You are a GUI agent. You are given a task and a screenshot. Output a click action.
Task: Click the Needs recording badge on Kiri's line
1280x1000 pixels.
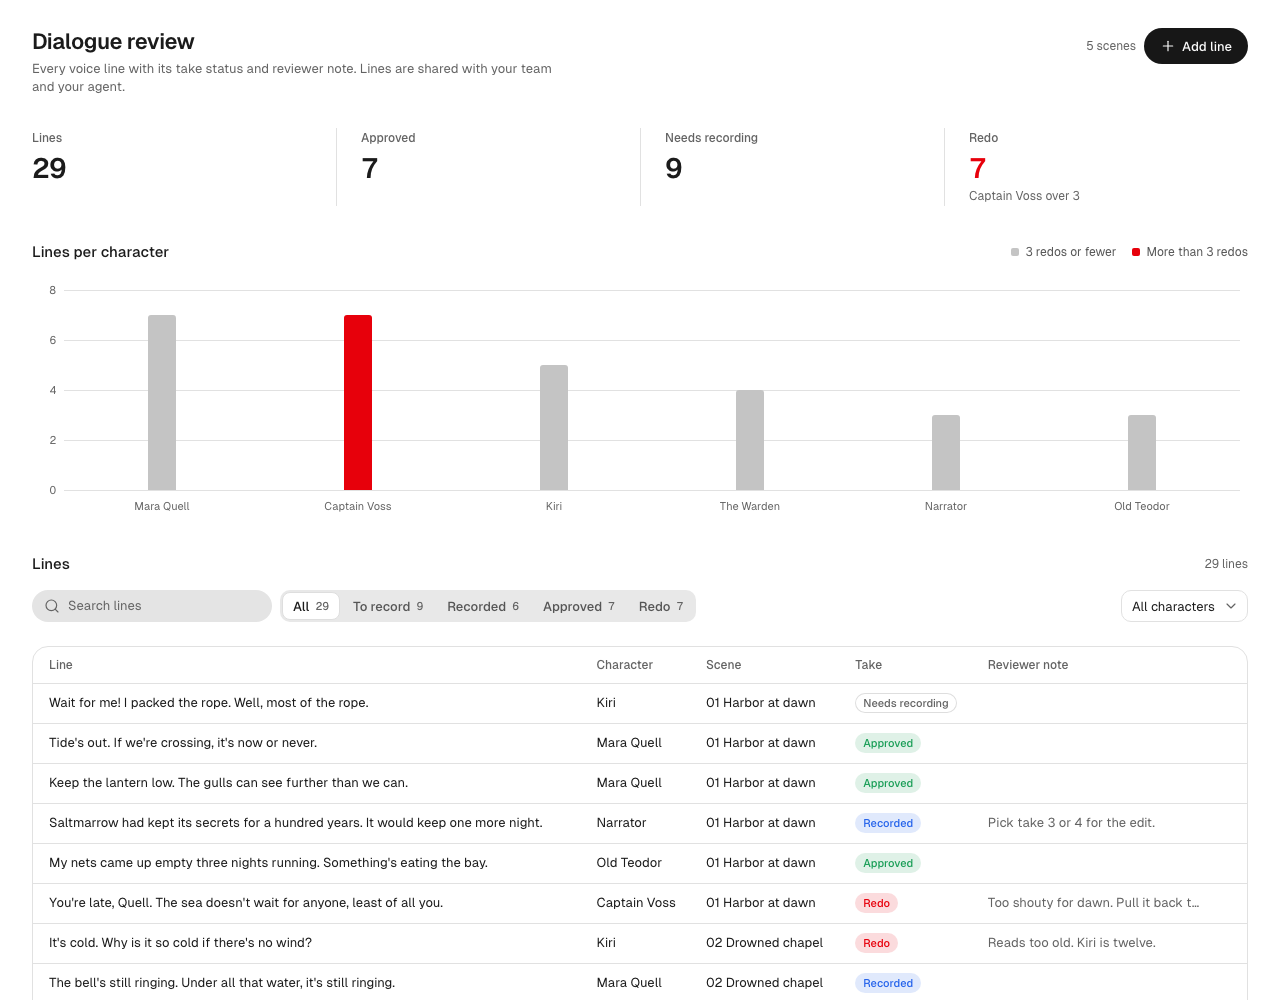(x=906, y=703)
